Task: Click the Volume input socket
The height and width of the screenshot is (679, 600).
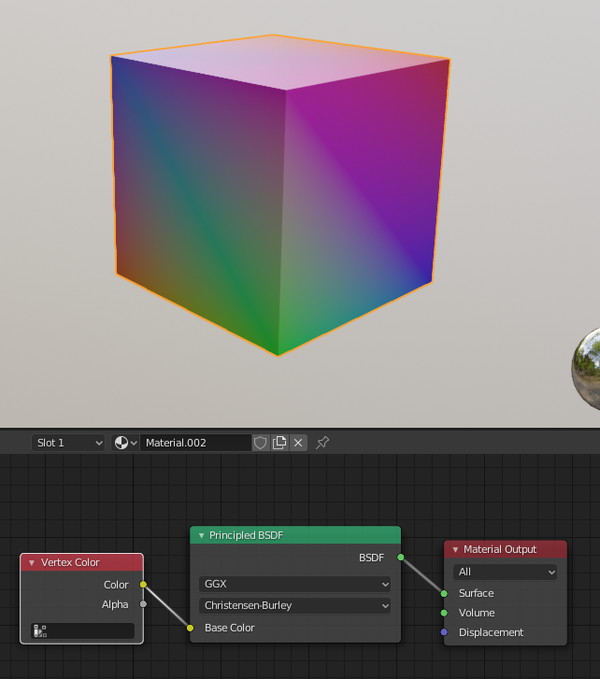Action: (444, 613)
